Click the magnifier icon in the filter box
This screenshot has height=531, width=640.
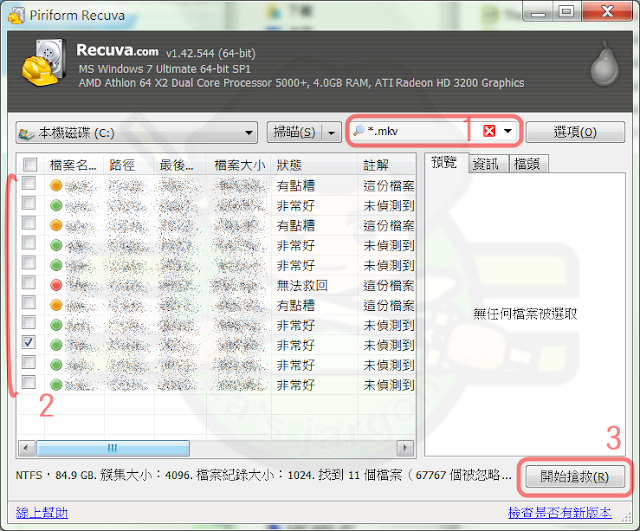click(x=358, y=131)
